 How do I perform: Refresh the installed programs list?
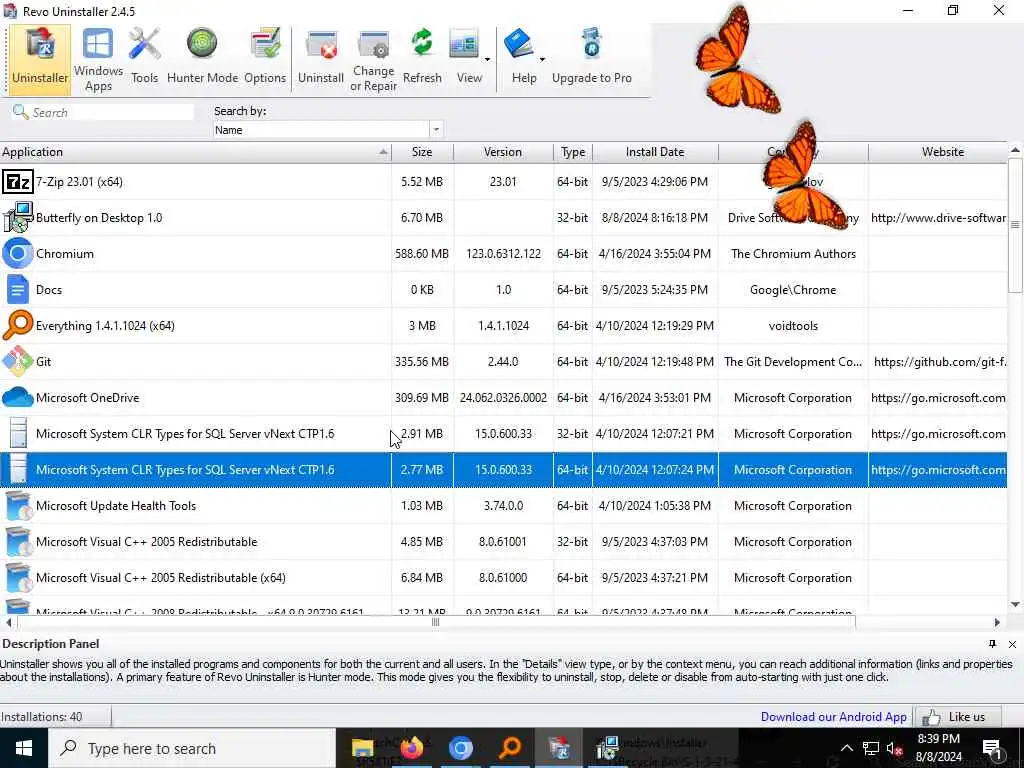click(x=422, y=59)
